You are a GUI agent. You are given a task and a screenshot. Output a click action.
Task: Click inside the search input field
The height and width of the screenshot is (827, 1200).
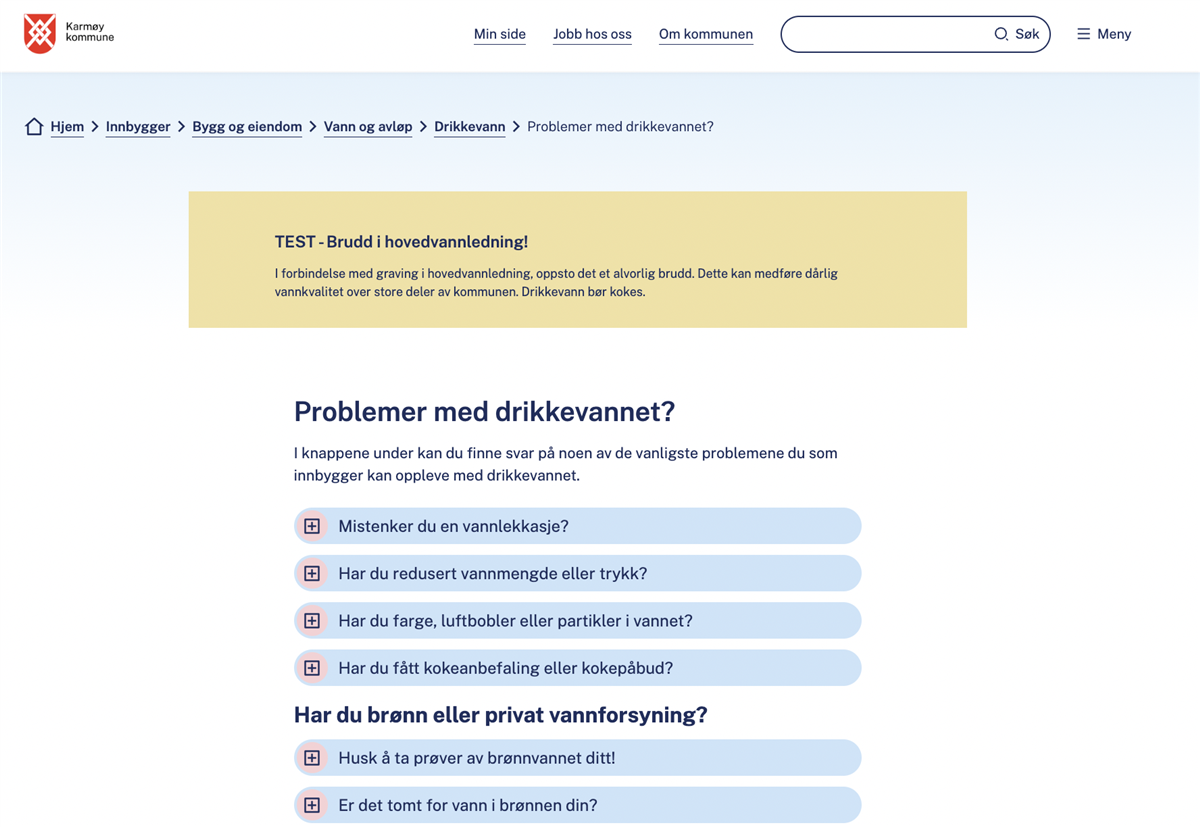click(x=885, y=34)
